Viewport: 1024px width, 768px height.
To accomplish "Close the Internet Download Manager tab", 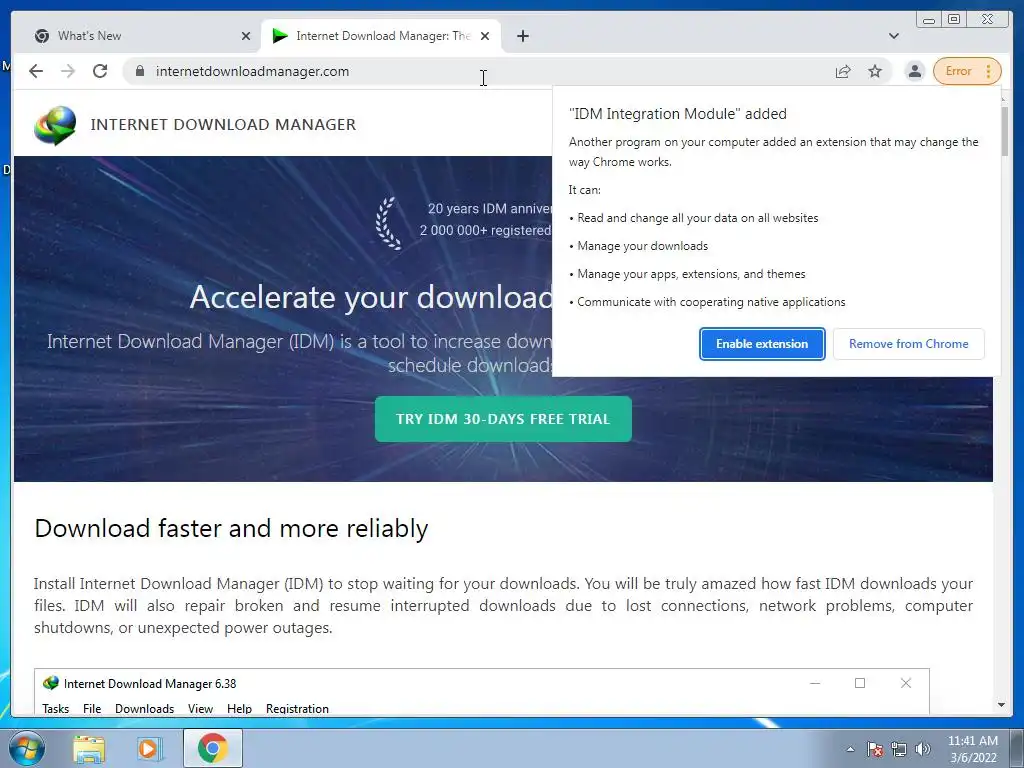I will pos(485,36).
